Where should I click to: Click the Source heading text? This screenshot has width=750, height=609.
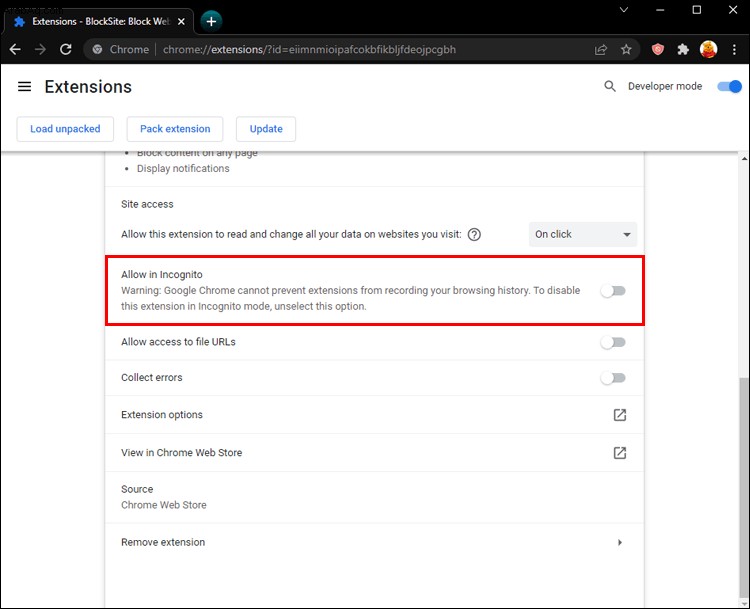[137, 489]
